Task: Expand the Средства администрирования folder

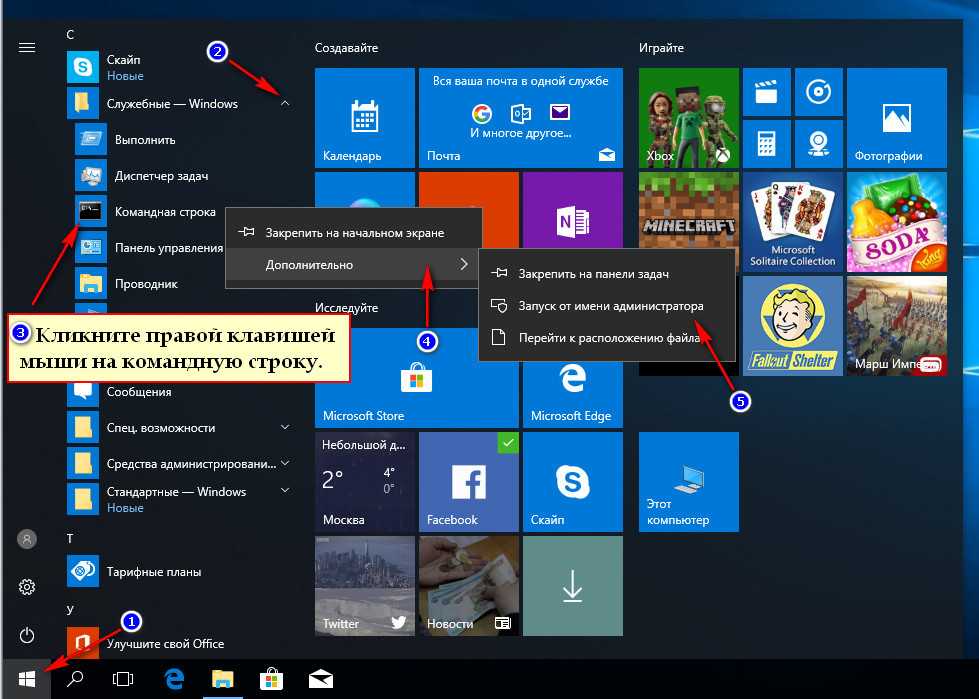Action: click(x=285, y=463)
